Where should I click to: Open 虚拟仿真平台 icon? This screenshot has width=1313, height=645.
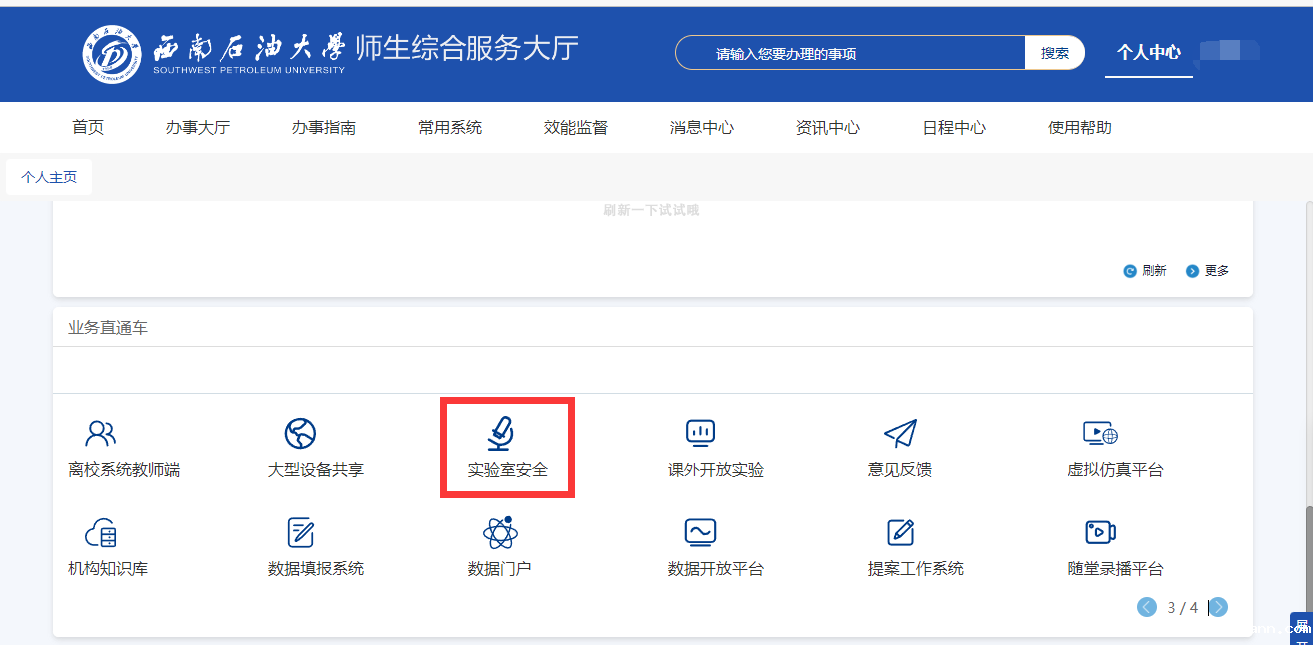(1100, 433)
